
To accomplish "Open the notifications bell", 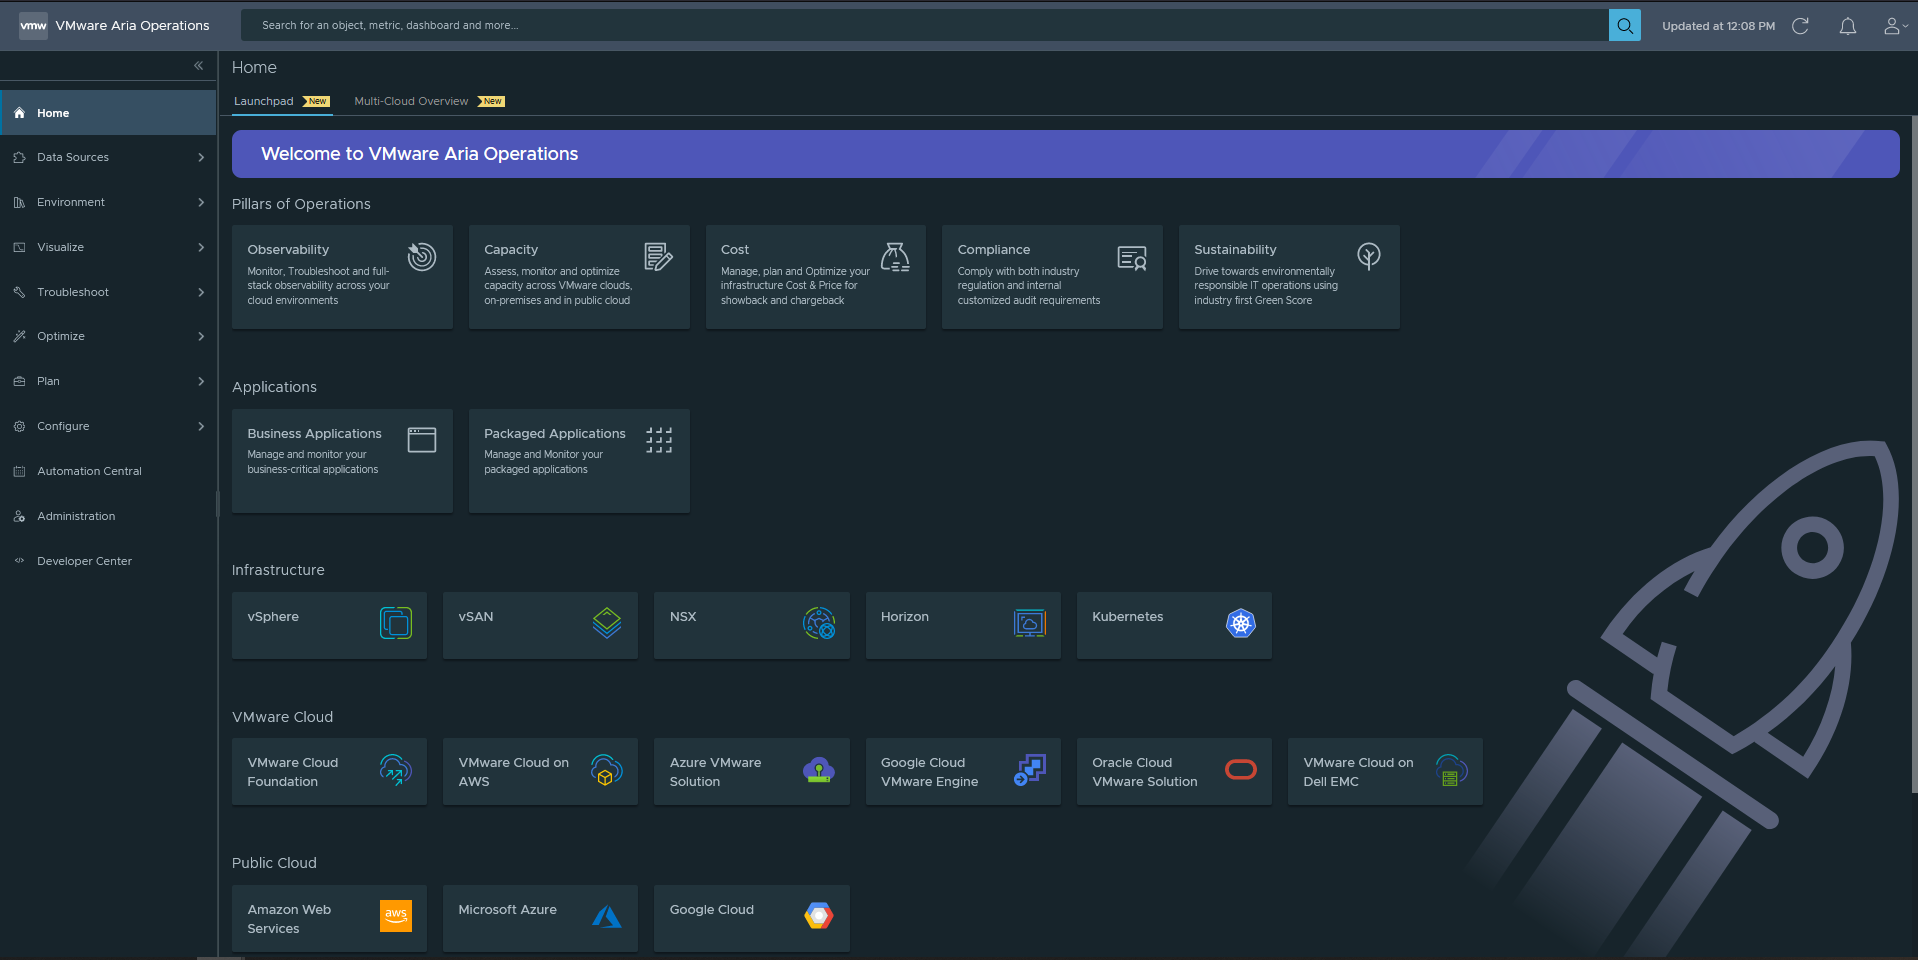I will (x=1847, y=26).
